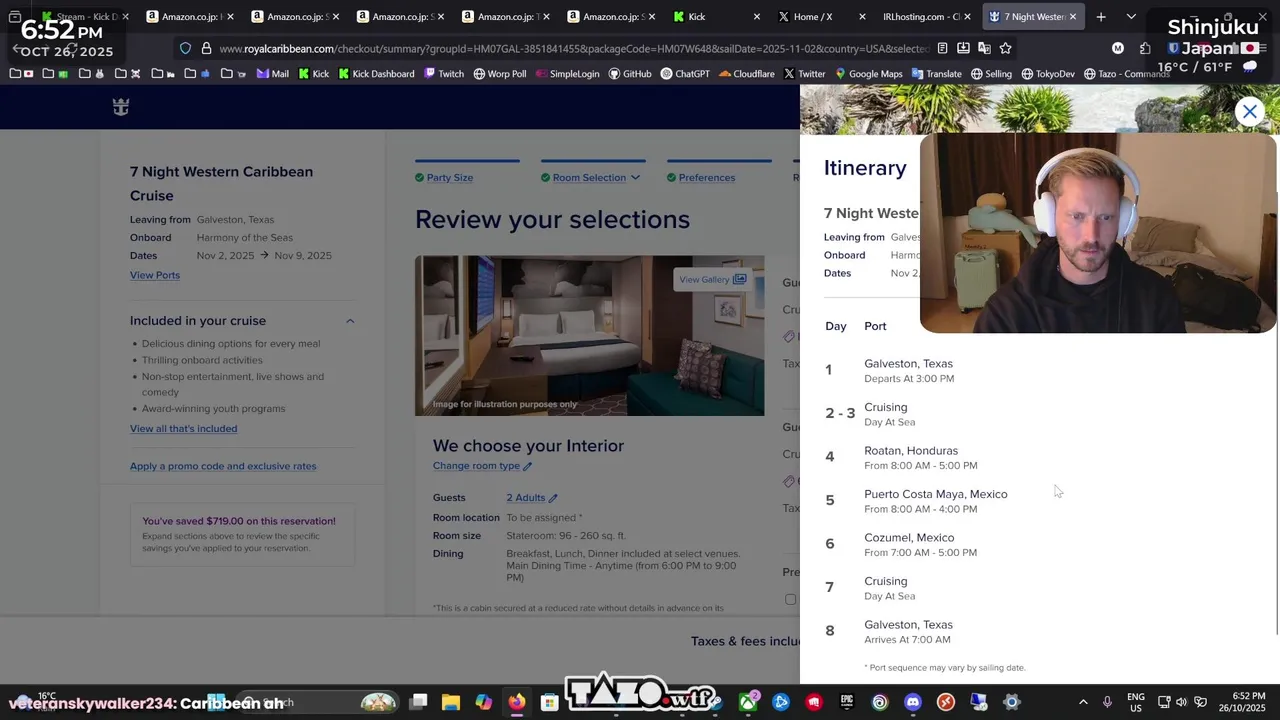The width and height of the screenshot is (1280, 720).
Task: Launch Microsoft Store from the taskbar
Action: coord(549,702)
